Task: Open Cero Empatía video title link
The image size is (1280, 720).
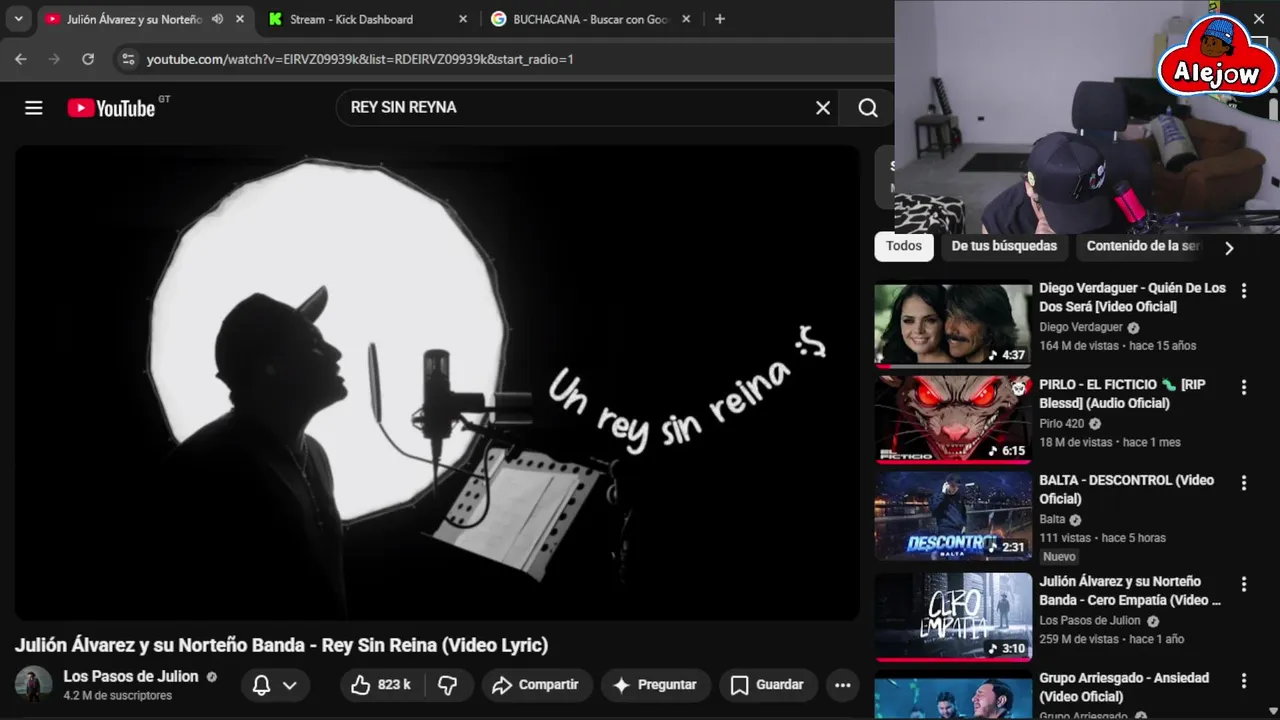Action: tap(1130, 591)
